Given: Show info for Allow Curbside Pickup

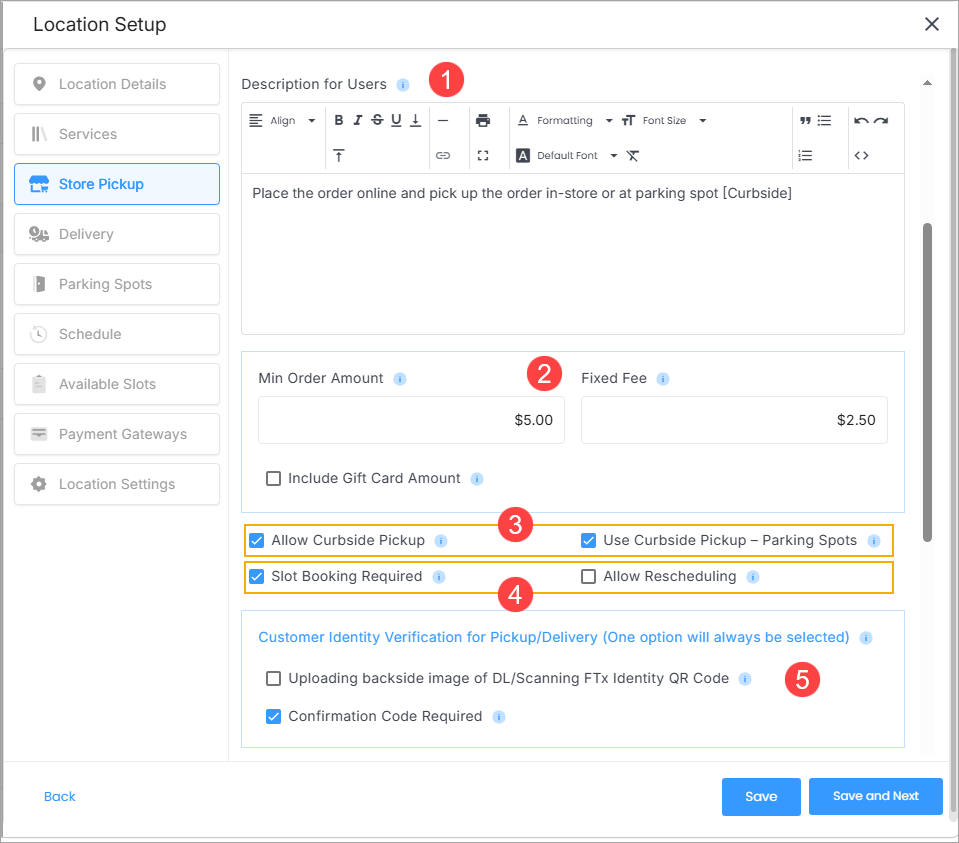Looking at the screenshot, I should point(441,541).
